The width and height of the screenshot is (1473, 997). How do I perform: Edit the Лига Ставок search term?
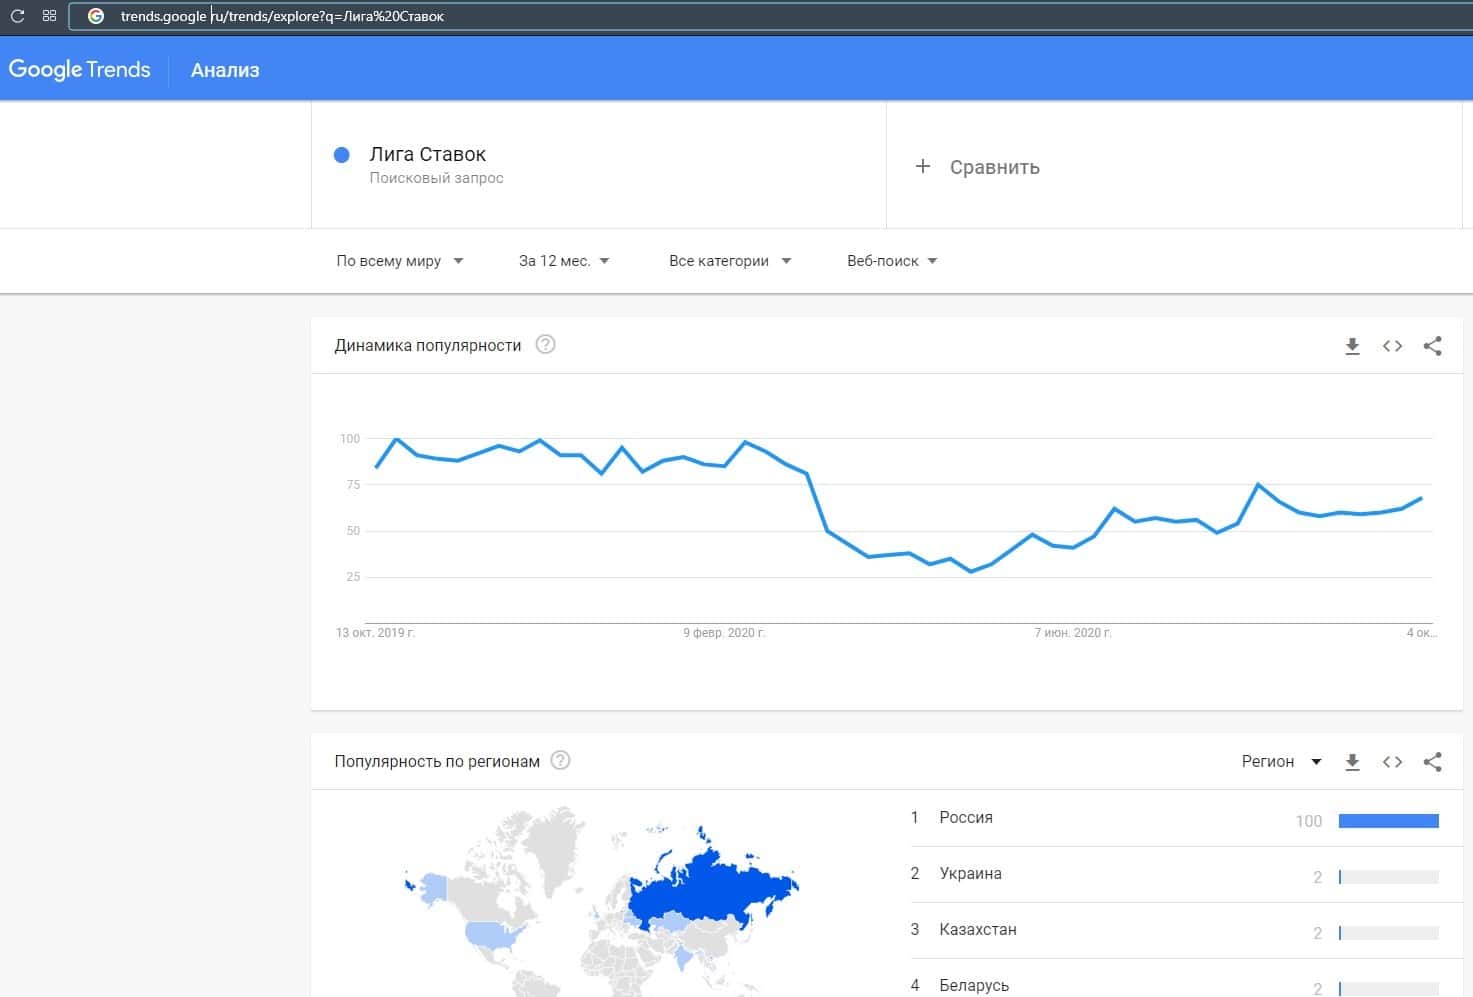tap(428, 155)
